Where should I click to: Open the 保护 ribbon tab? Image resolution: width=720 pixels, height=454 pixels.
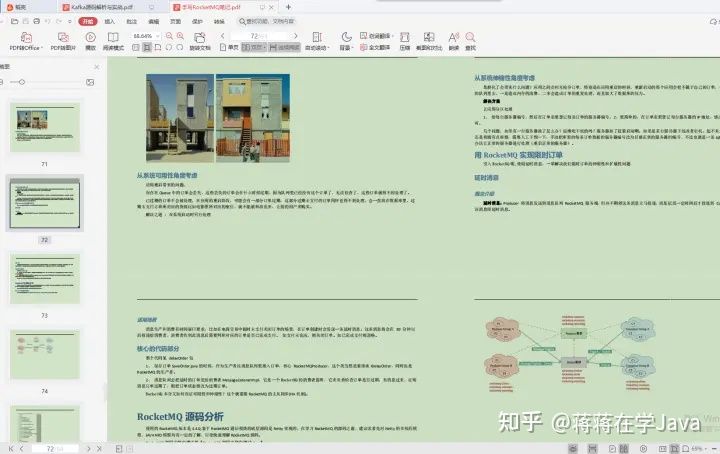pos(197,22)
